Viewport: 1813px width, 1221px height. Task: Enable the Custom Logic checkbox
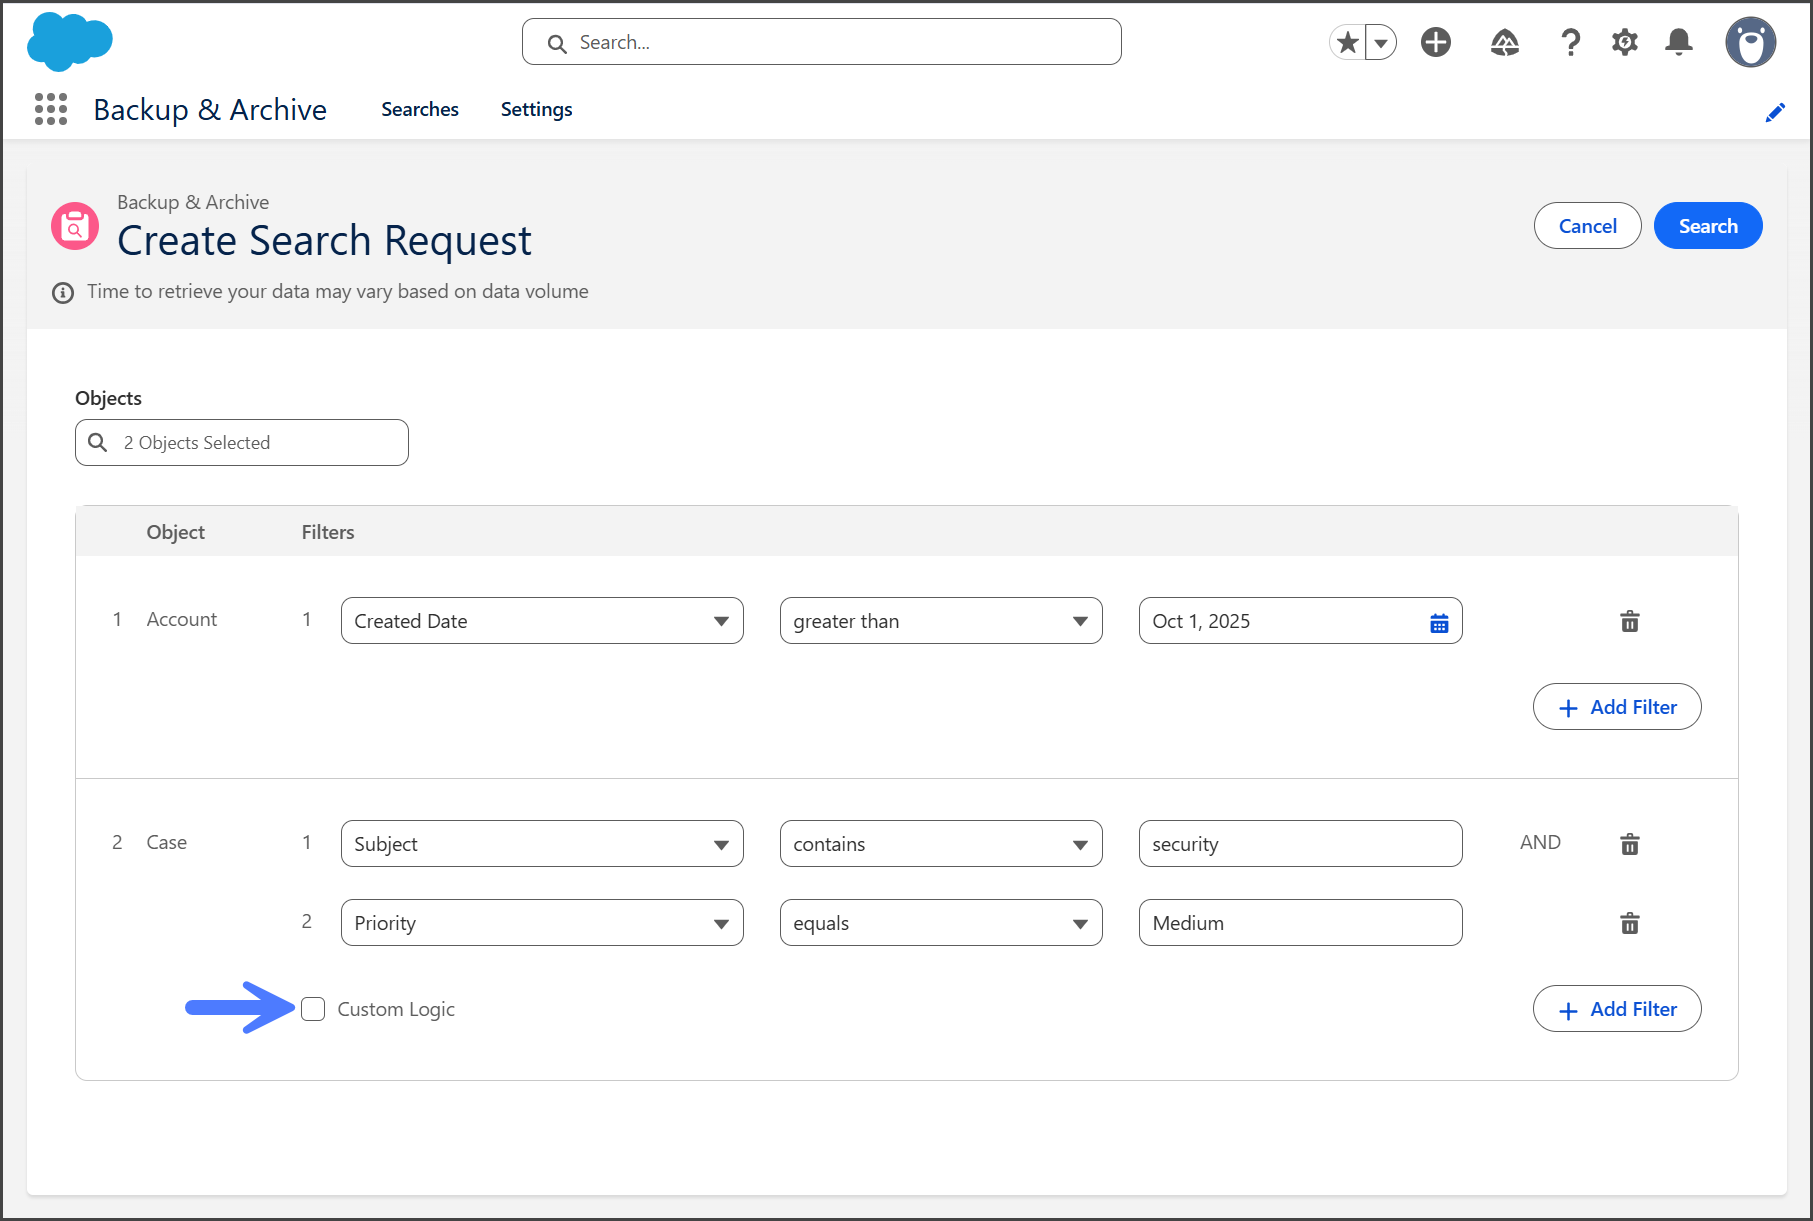tap(313, 1009)
